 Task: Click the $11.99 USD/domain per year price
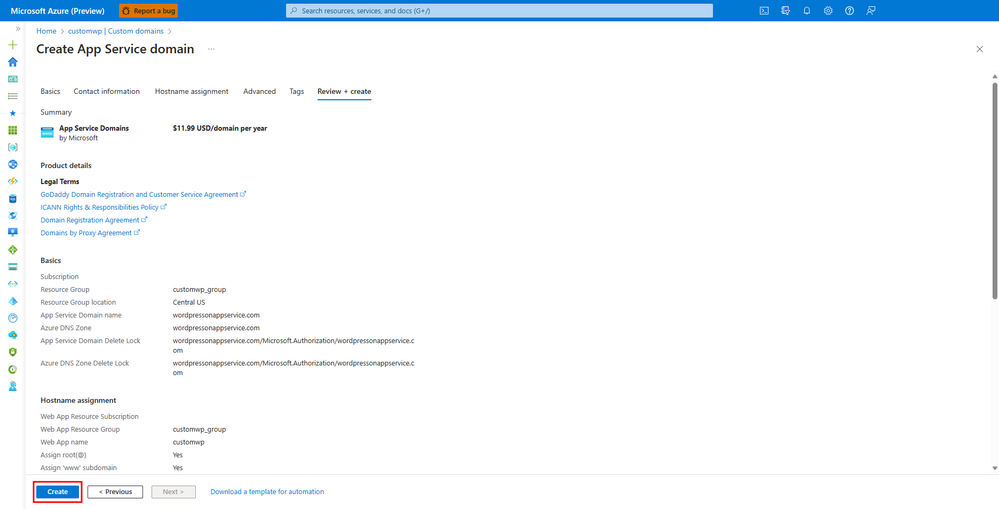click(x=220, y=128)
